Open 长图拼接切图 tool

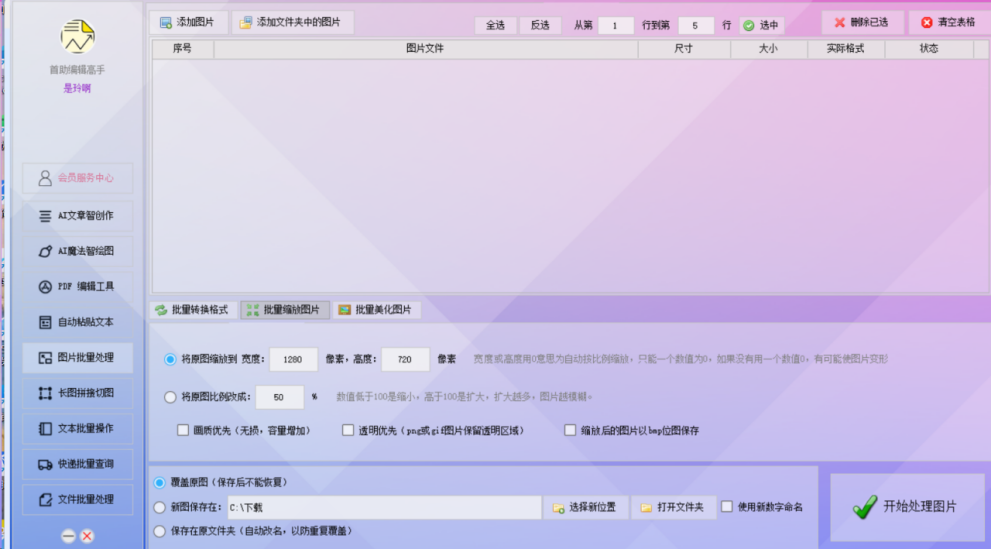(78, 393)
